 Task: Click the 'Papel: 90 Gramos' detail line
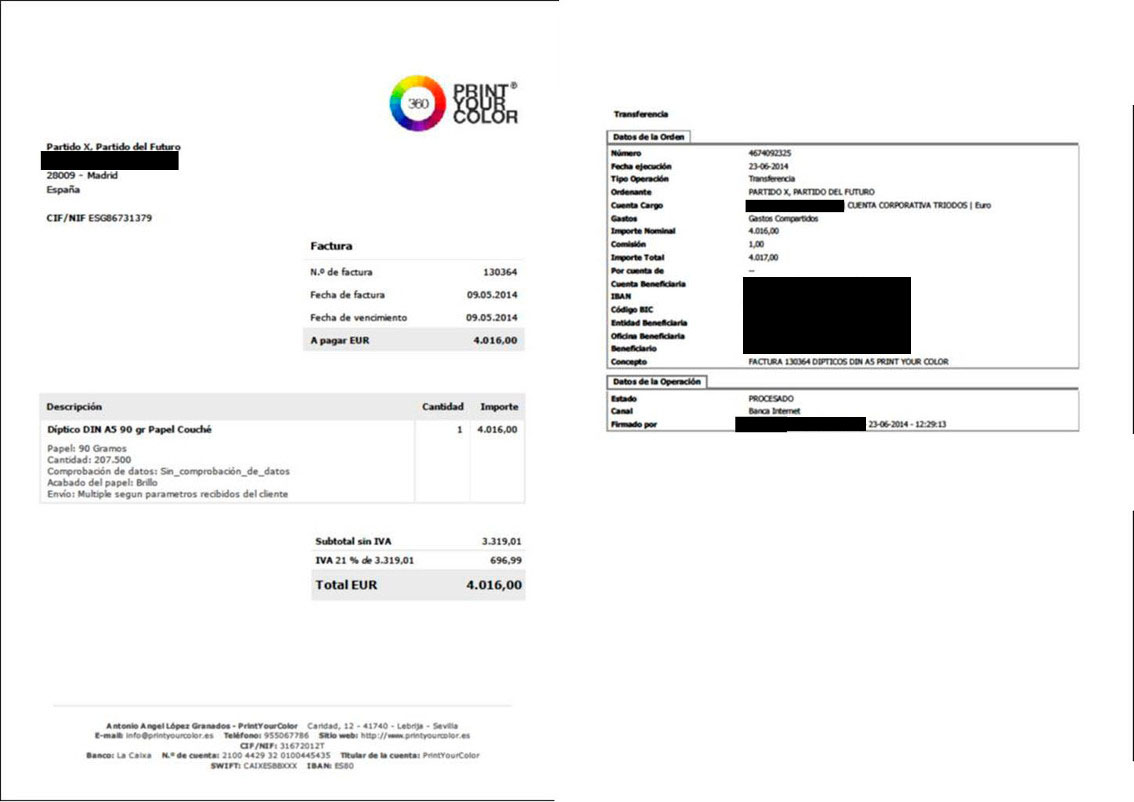87,448
